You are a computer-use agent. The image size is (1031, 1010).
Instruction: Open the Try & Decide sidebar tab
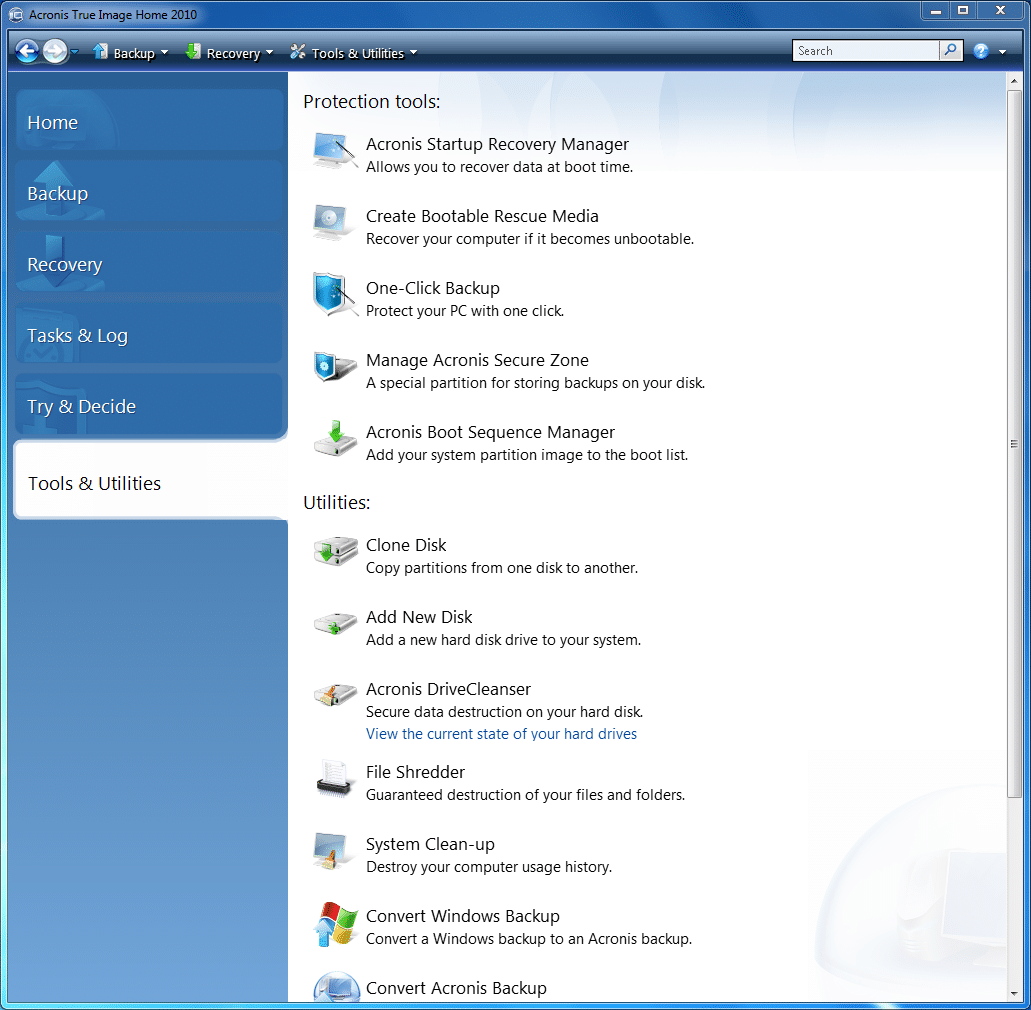(150, 405)
